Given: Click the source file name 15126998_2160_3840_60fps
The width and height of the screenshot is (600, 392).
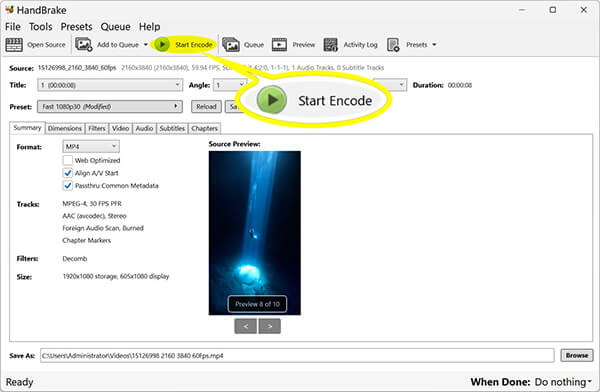Looking at the screenshot, I should tap(77, 68).
